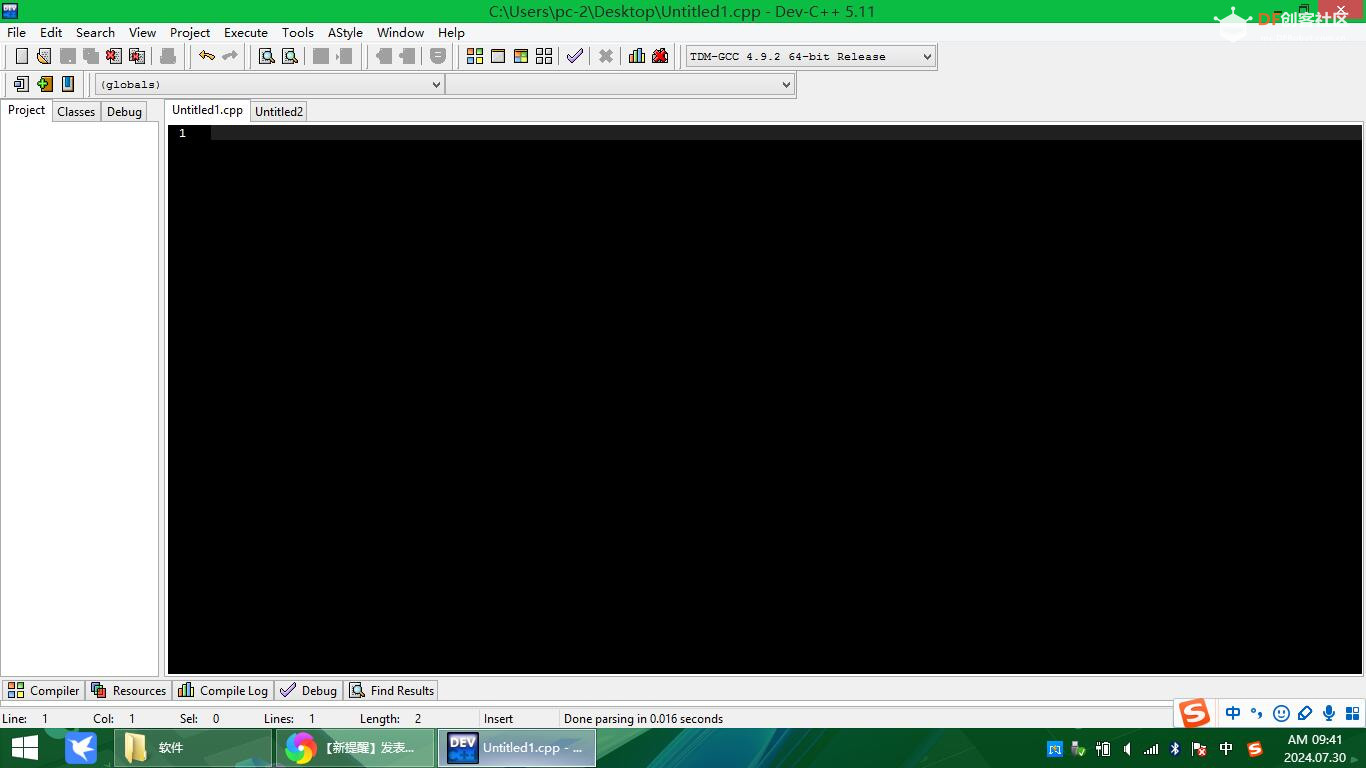Open the emoji panel on Sogou IME bar
Image resolution: width=1366 pixels, height=768 pixels.
(1281, 713)
